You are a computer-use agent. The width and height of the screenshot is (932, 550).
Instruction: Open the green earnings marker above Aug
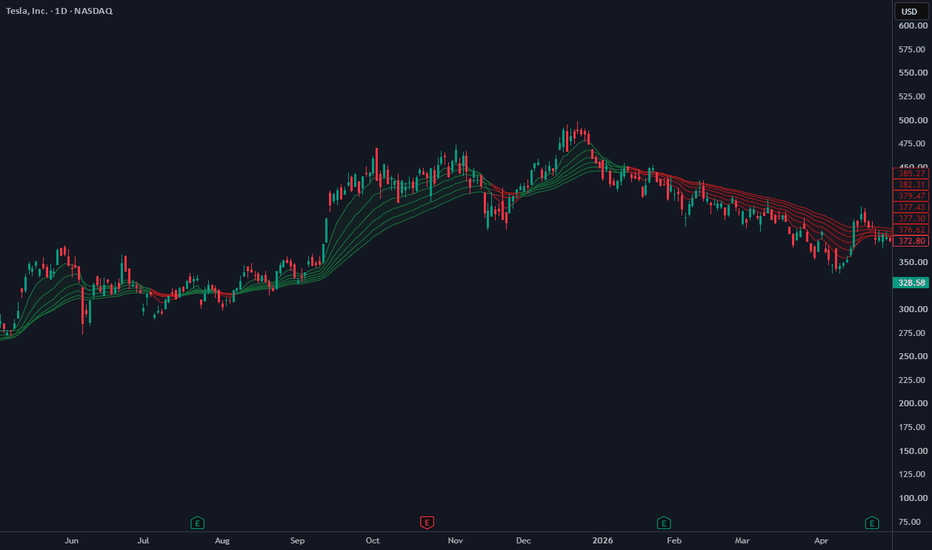point(197,523)
